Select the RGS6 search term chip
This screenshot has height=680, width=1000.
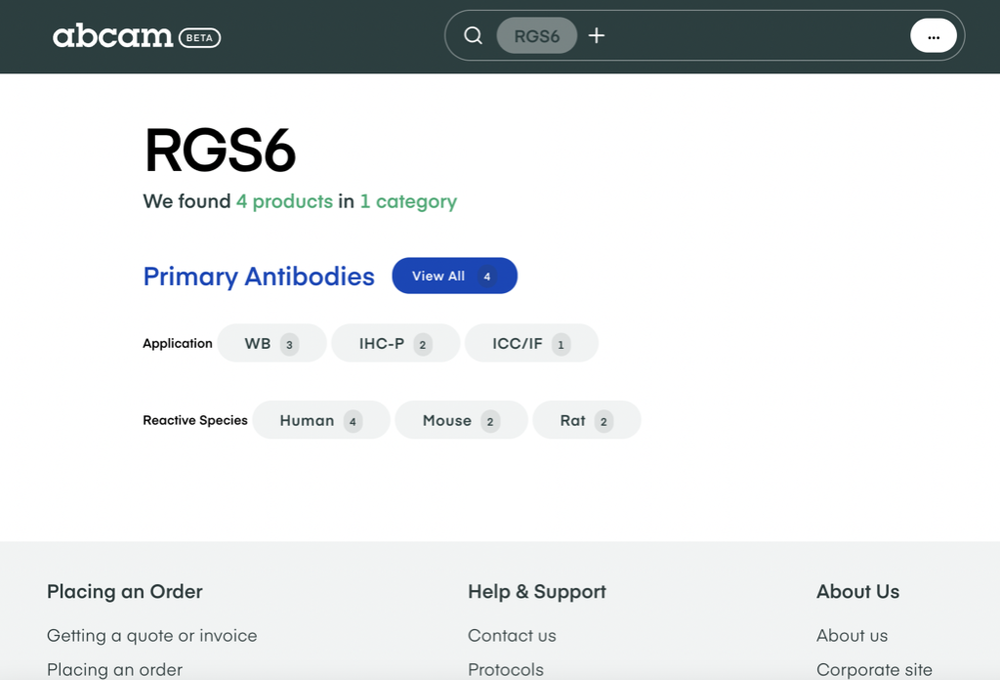click(x=537, y=36)
